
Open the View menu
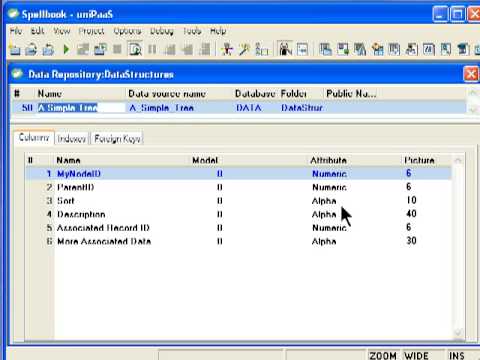62,31
